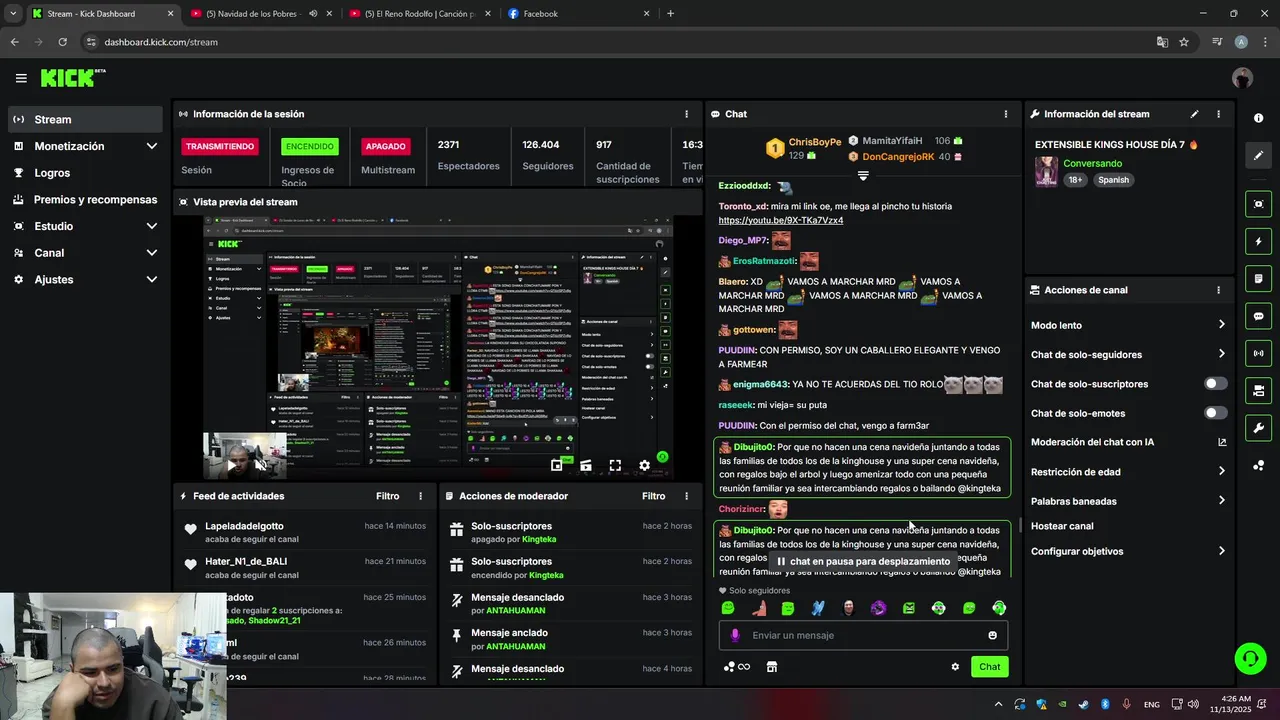Click the volume icon in system tray
Screen dimensions: 1280x720
[1193, 704]
